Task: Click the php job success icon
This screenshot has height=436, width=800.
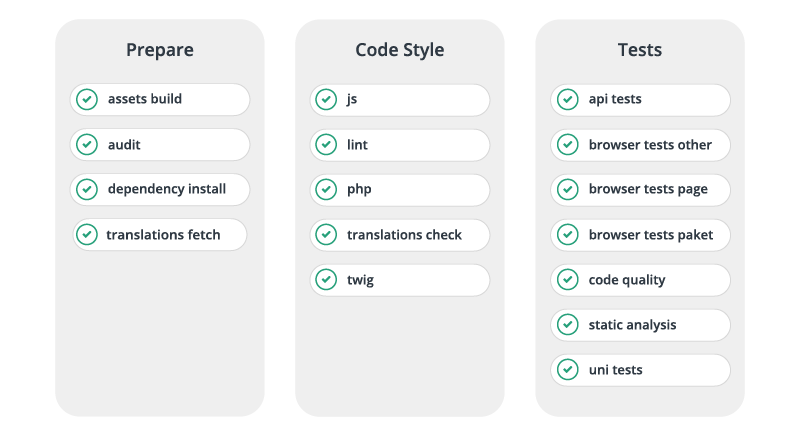Action: [x=326, y=189]
